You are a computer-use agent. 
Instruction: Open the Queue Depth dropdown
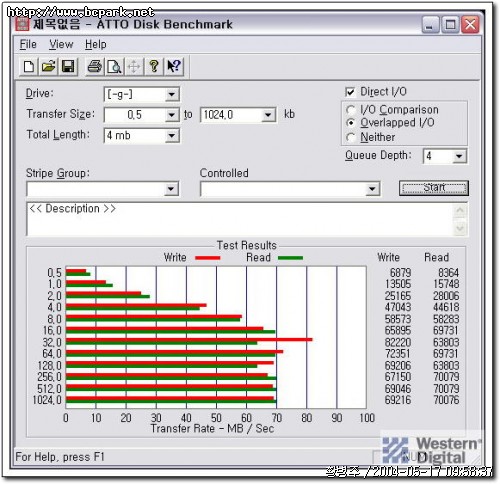pos(459,156)
